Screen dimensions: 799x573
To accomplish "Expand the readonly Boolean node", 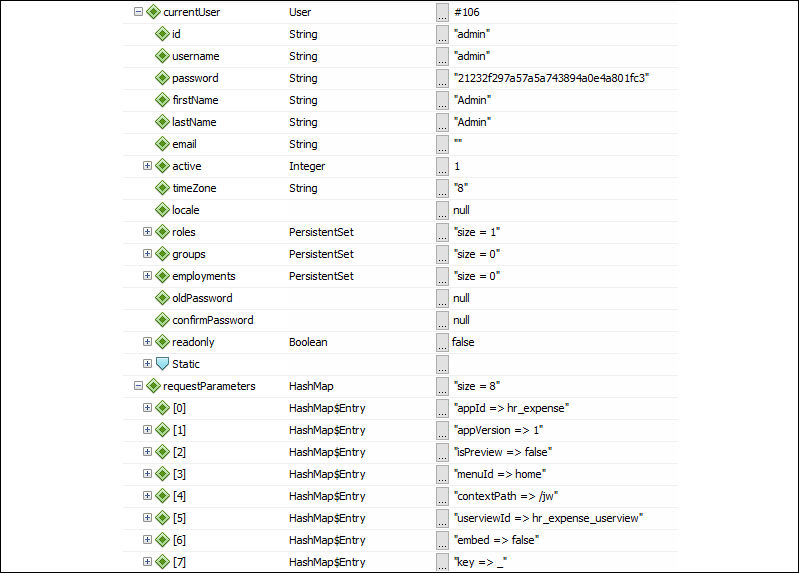I will (x=147, y=342).
